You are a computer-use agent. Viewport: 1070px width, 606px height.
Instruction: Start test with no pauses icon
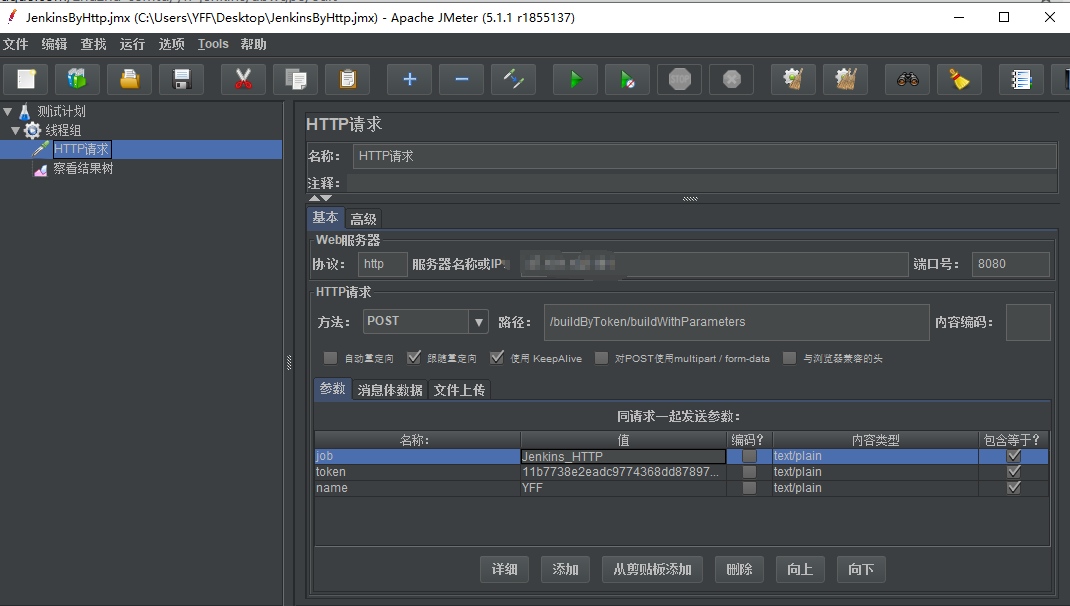(627, 79)
